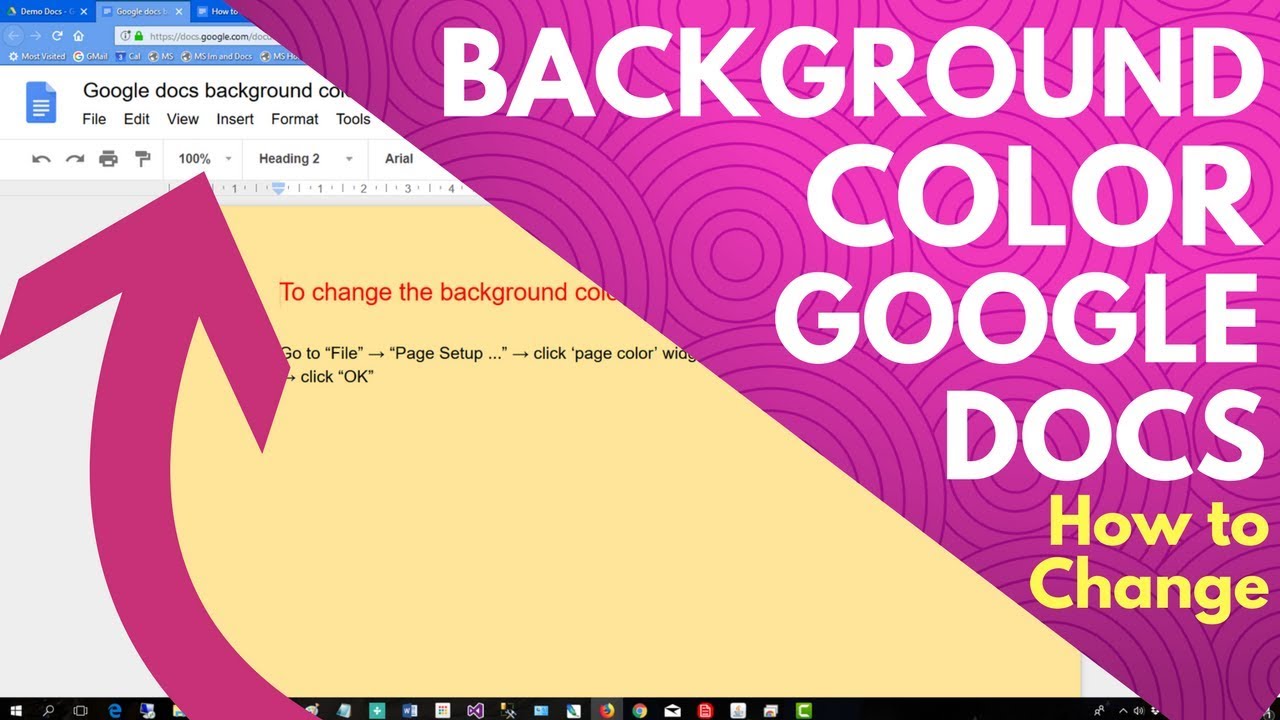This screenshot has width=1280, height=720.
Task: Open Visual Studio from the taskbar
Action: pos(476,710)
